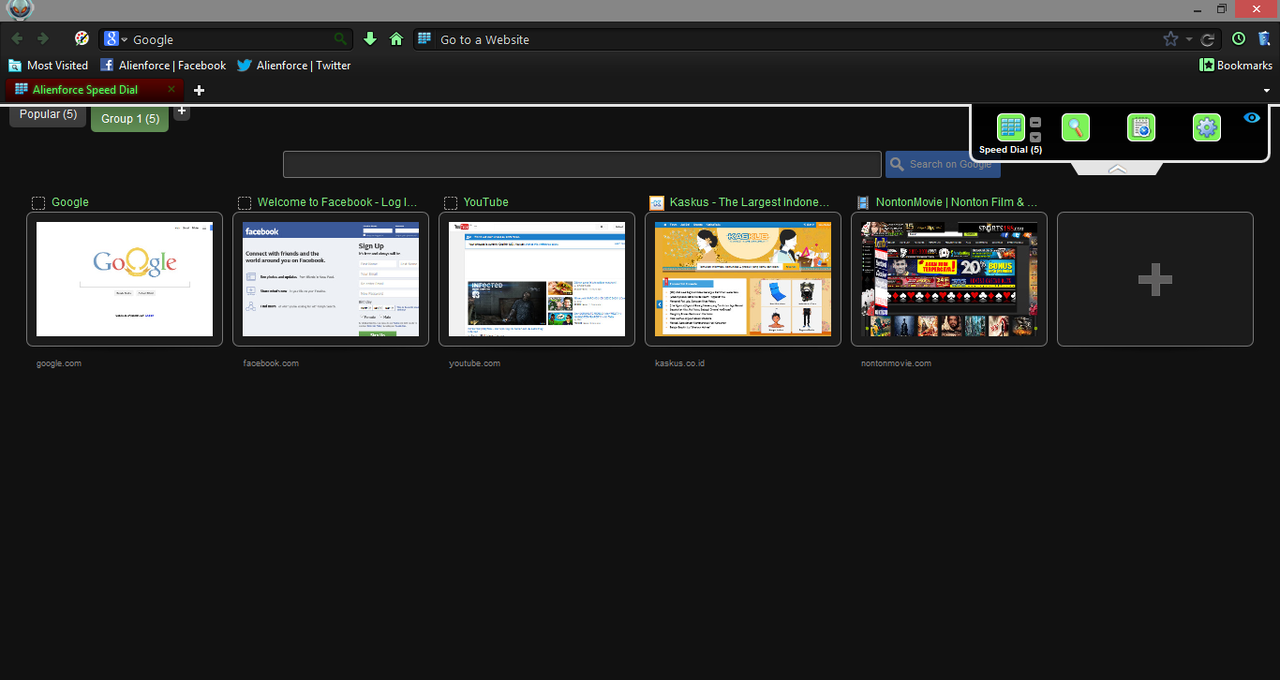Click the speed dial search input field
The image size is (1280, 680).
click(x=582, y=164)
